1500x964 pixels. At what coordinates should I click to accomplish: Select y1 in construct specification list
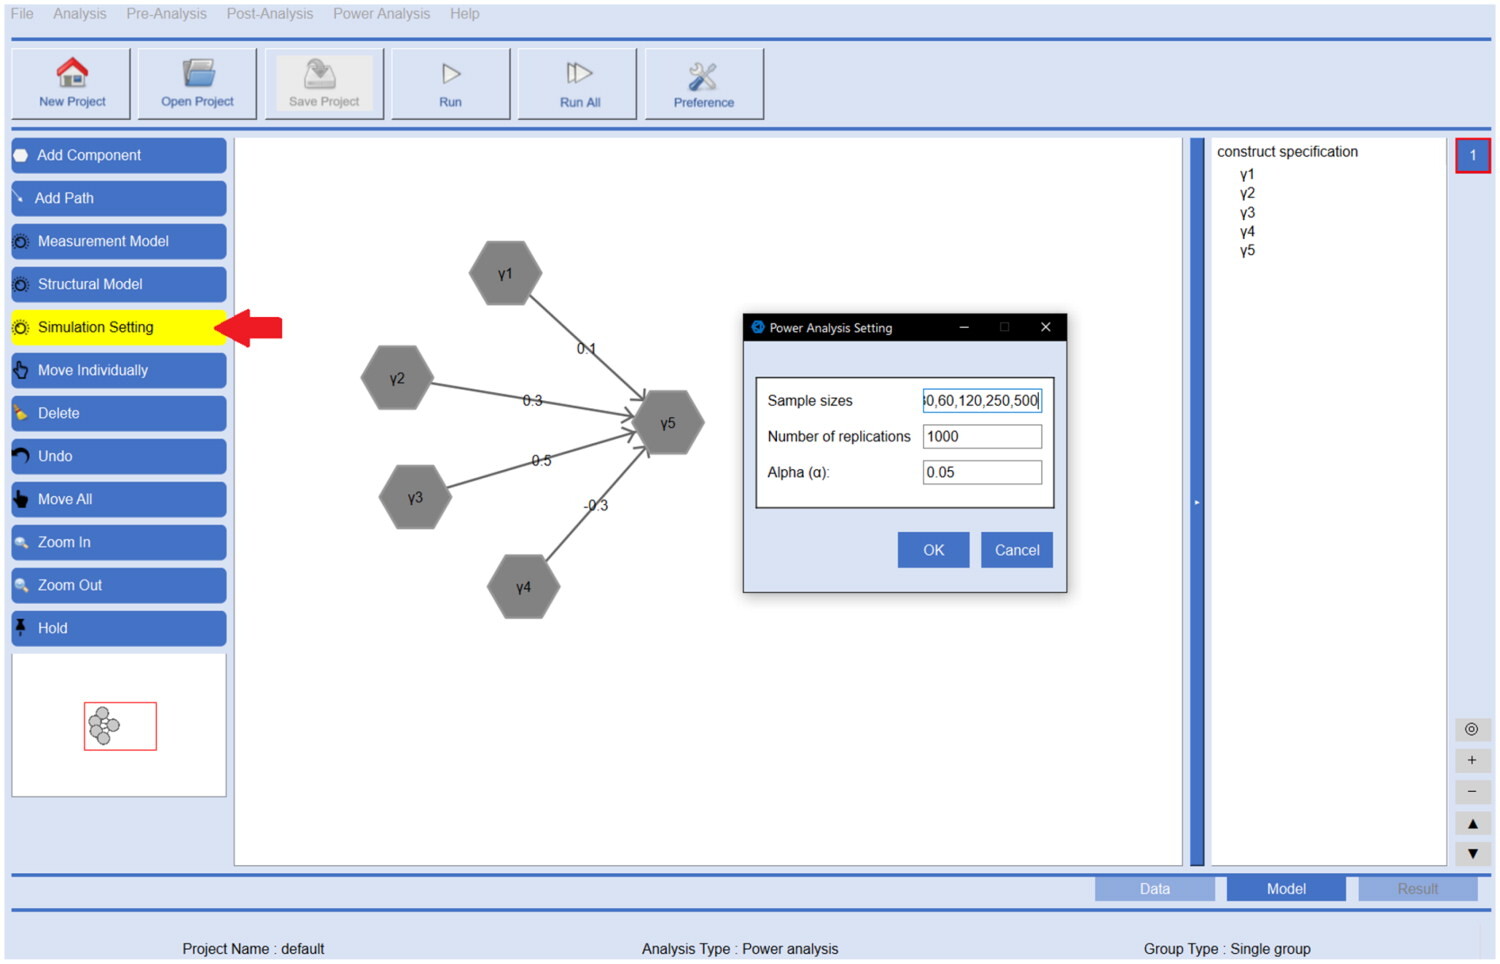[1247, 175]
